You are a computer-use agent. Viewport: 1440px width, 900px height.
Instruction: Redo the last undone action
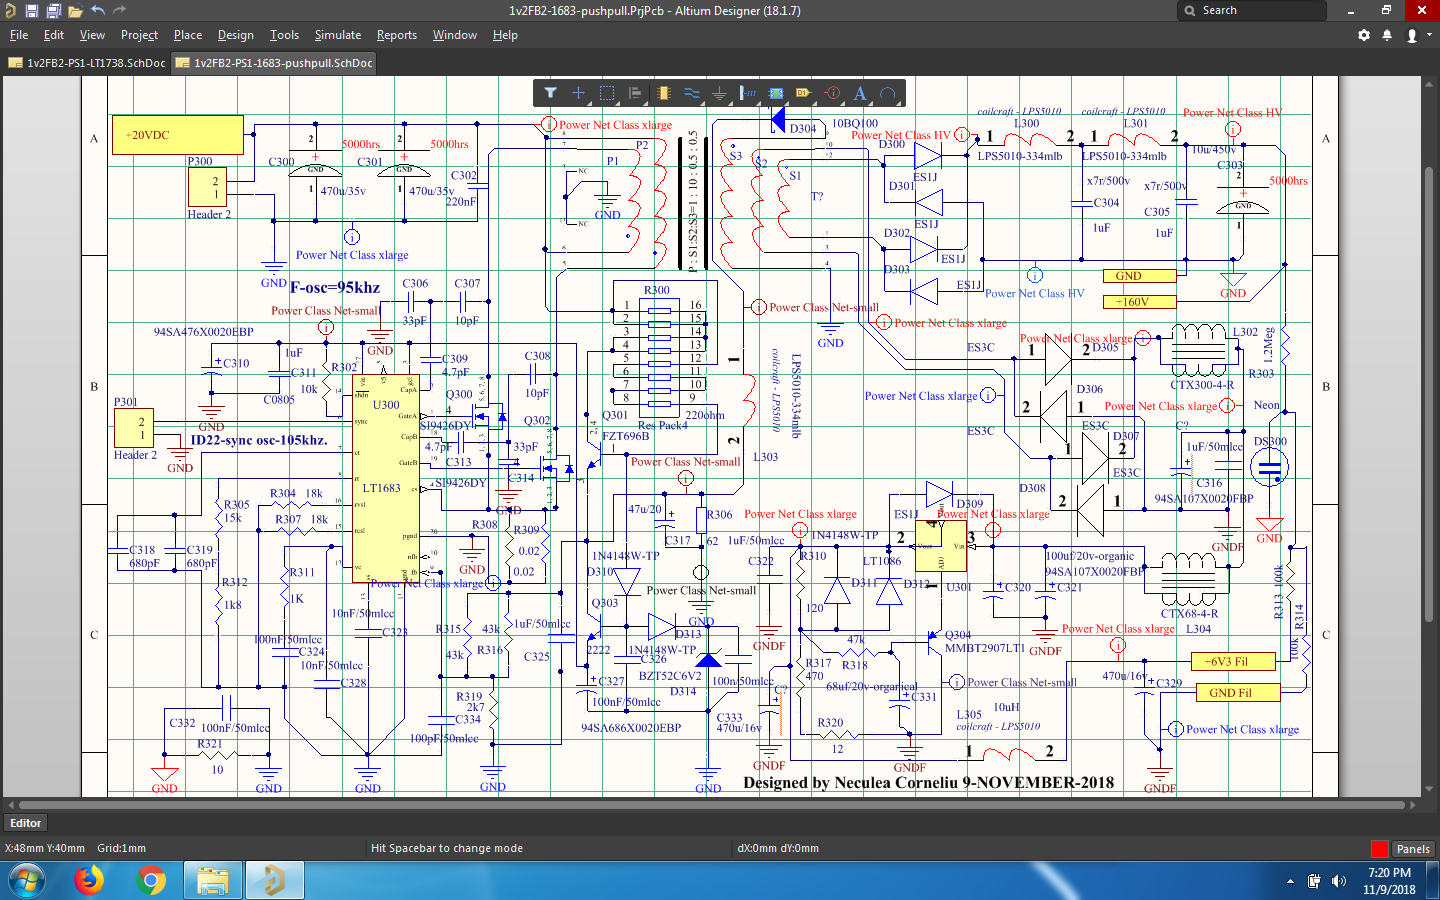coord(119,10)
